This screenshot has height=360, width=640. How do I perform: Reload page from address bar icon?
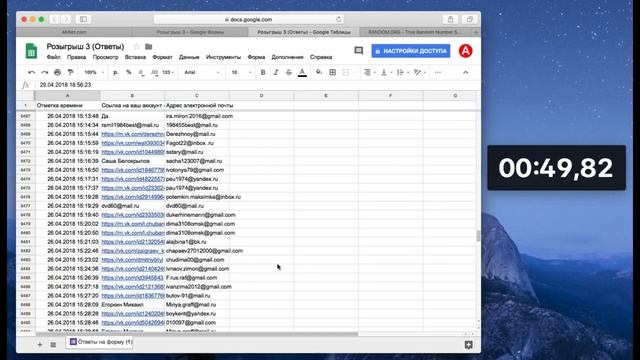click(x=338, y=19)
